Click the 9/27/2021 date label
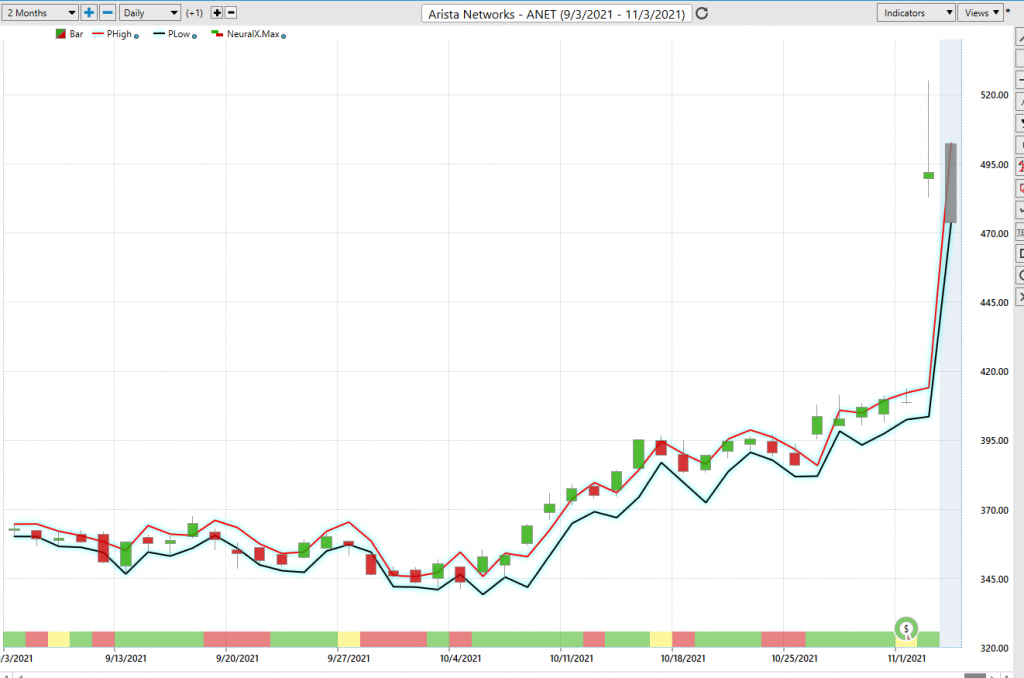The height and width of the screenshot is (678, 1024). coord(349,658)
